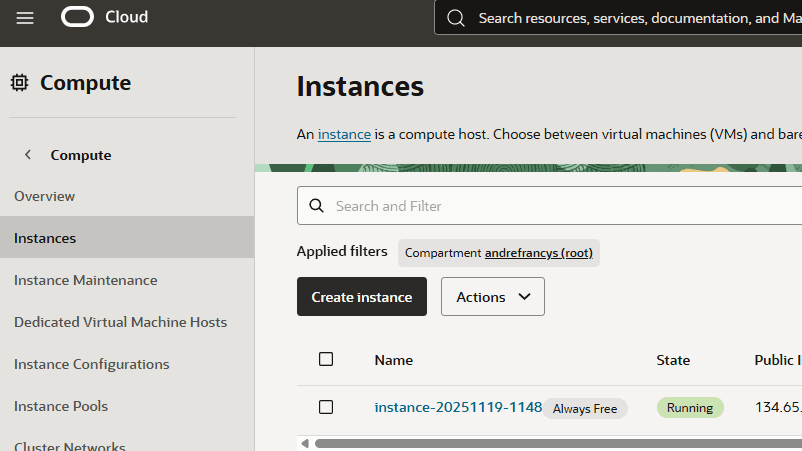Expand the Actions dropdown

click(x=492, y=297)
